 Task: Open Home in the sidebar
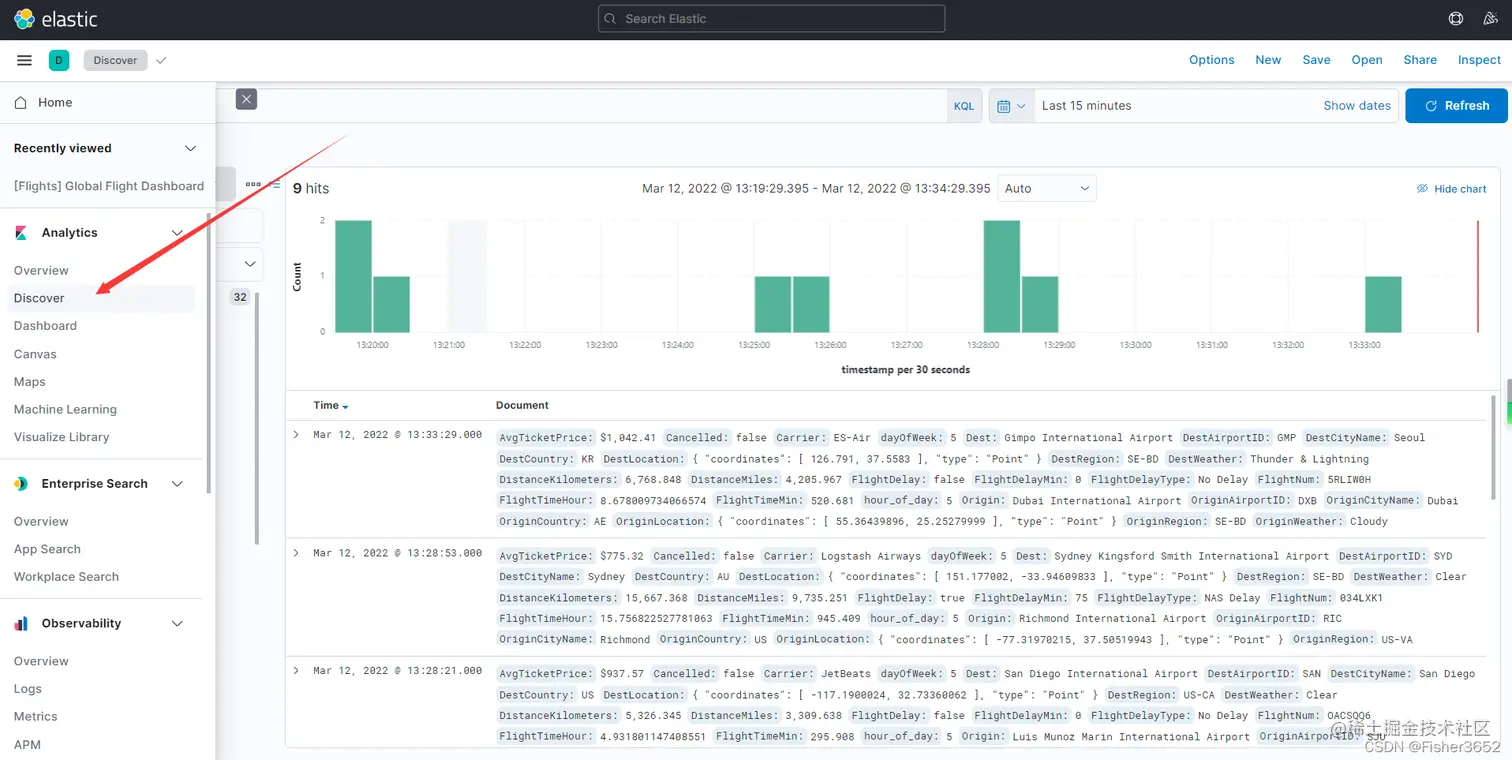pyautogui.click(x=55, y=102)
